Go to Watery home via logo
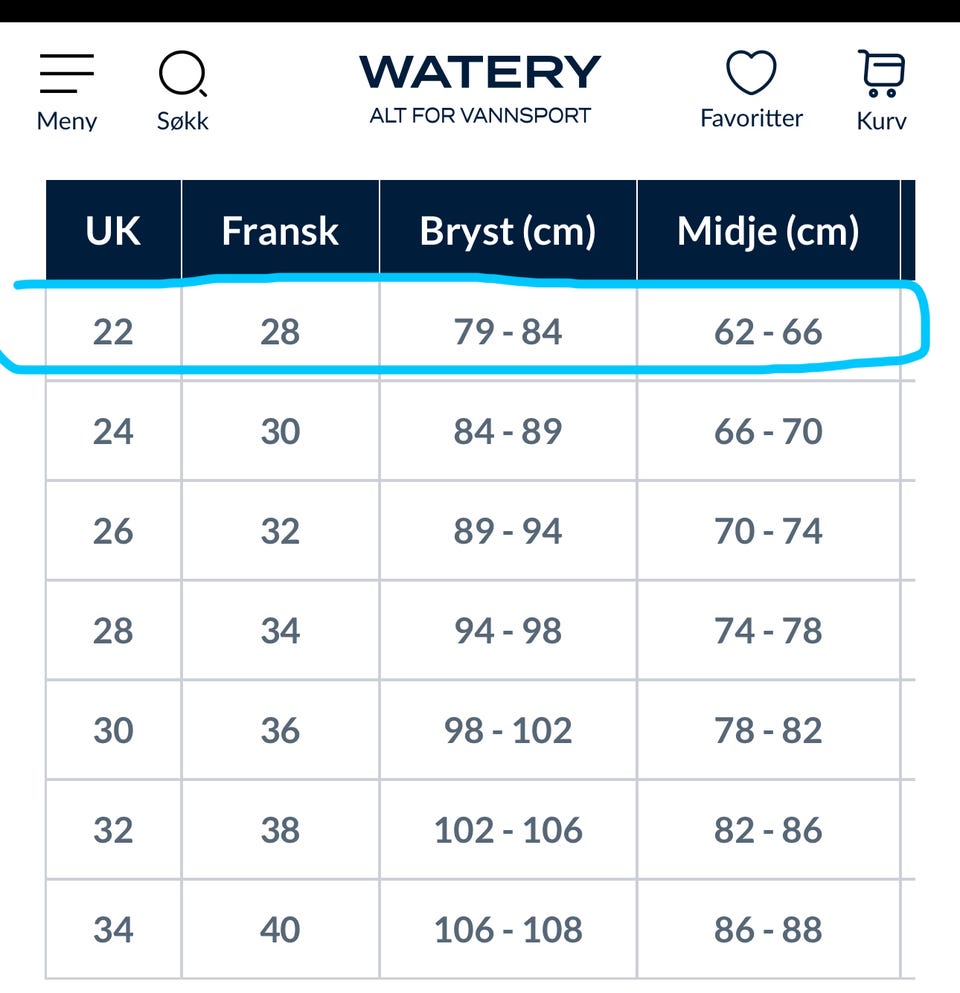Image resolution: width=960 pixels, height=993 pixels. point(480,73)
